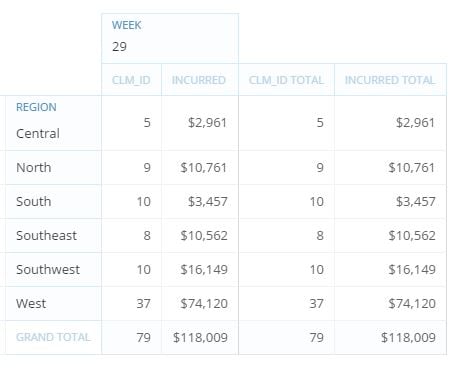
Task: Click the grand total incurred total $118,009
Action: pos(408,338)
